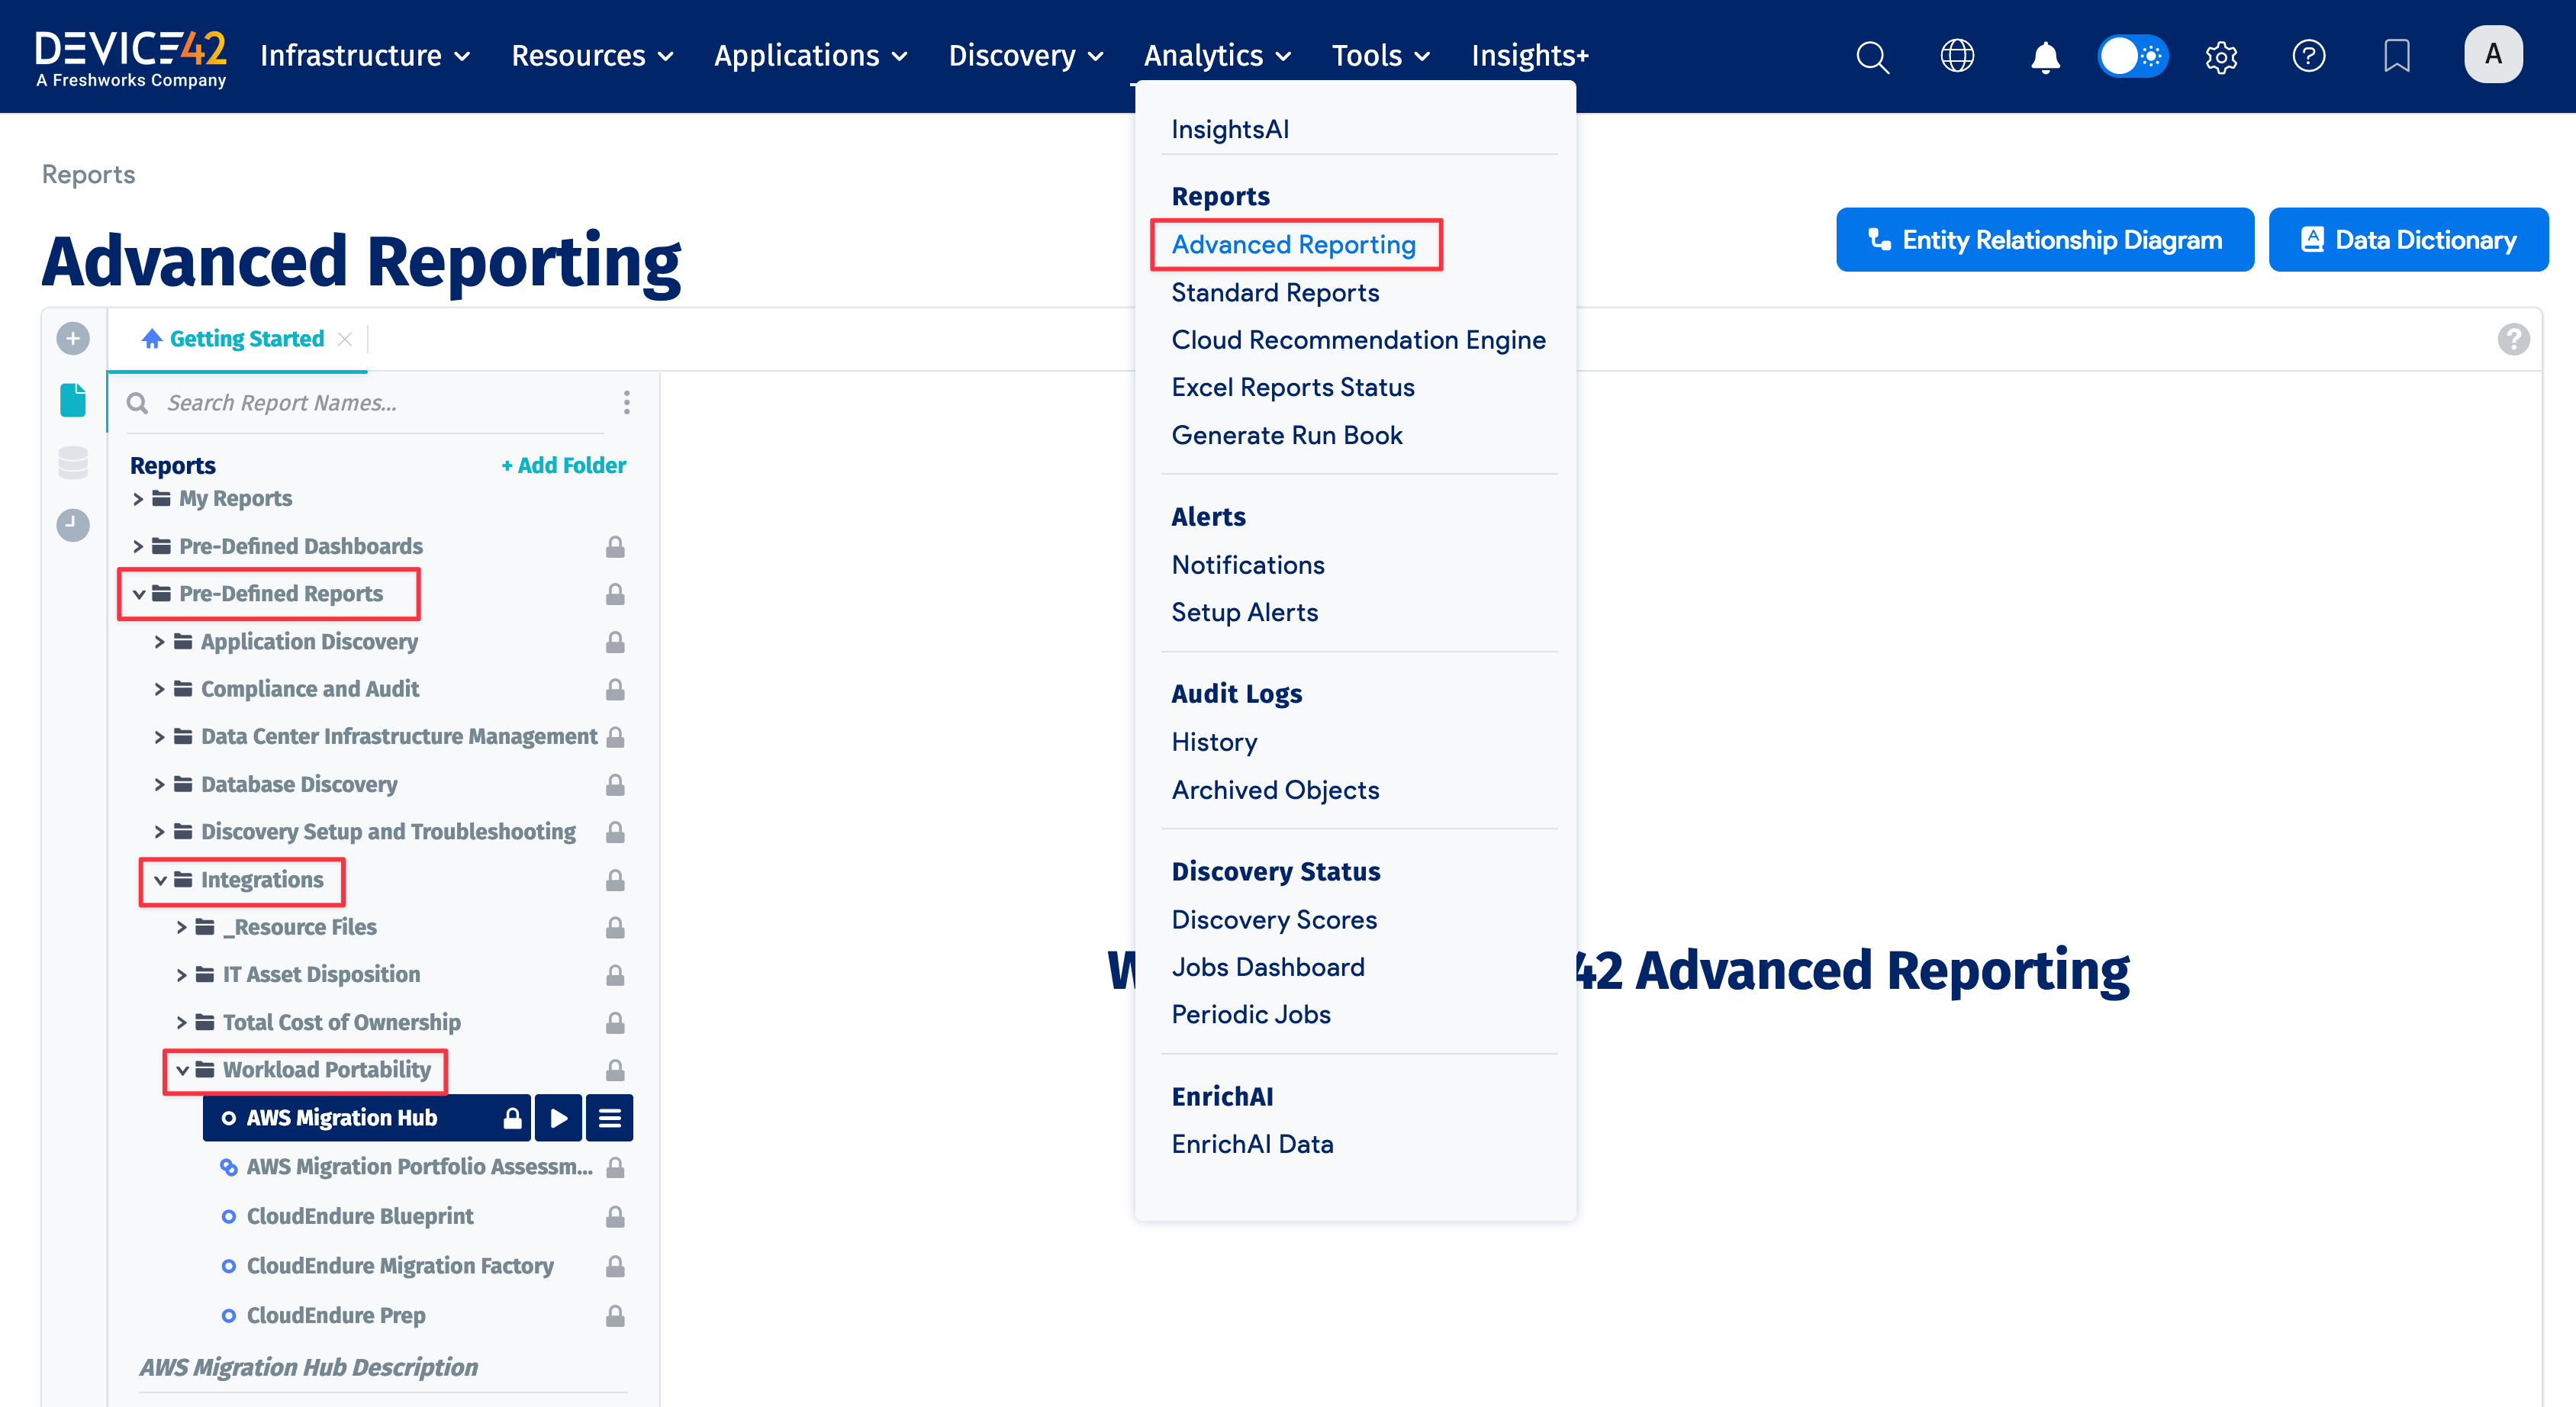Click lock icon beside Total Cost of Ownership
This screenshot has width=2576, height=1407.
coord(615,1023)
